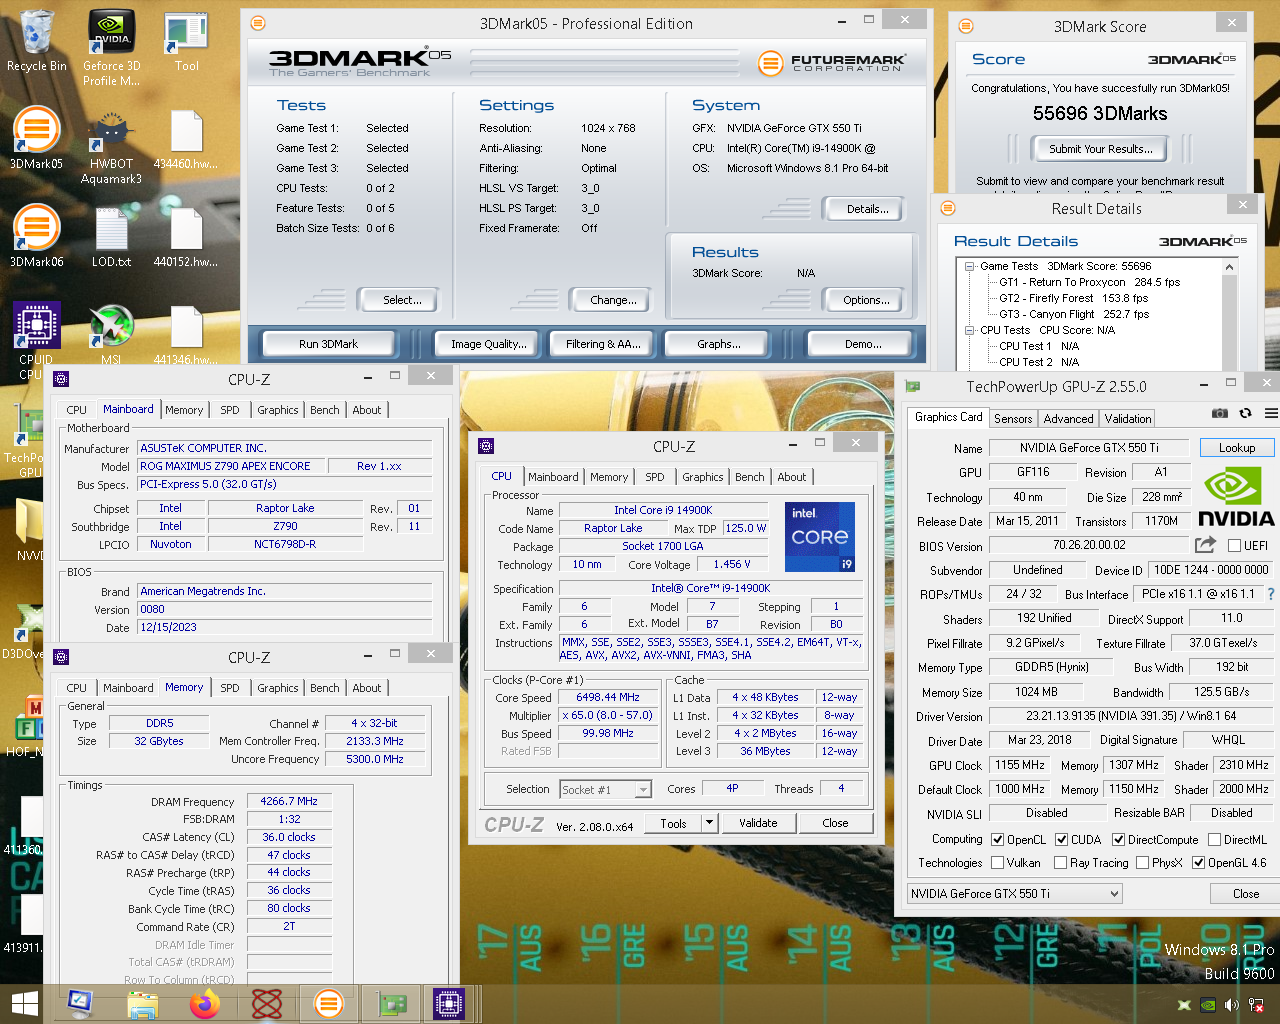Click the BIOS Version field 70.26.20.00.02
The height and width of the screenshot is (1024, 1280).
click(x=1089, y=545)
